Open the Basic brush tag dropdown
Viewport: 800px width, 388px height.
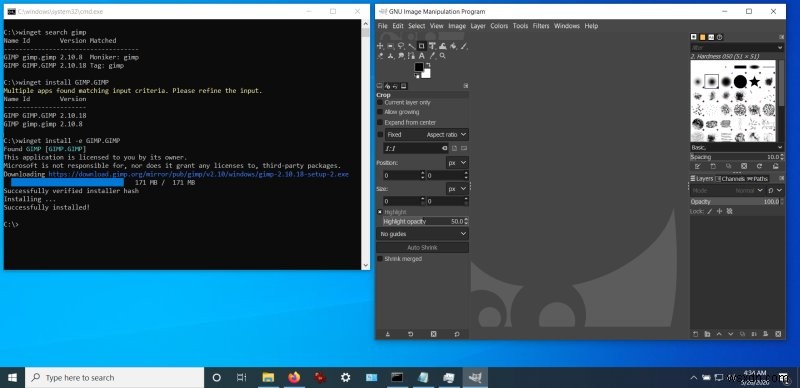coord(737,148)
